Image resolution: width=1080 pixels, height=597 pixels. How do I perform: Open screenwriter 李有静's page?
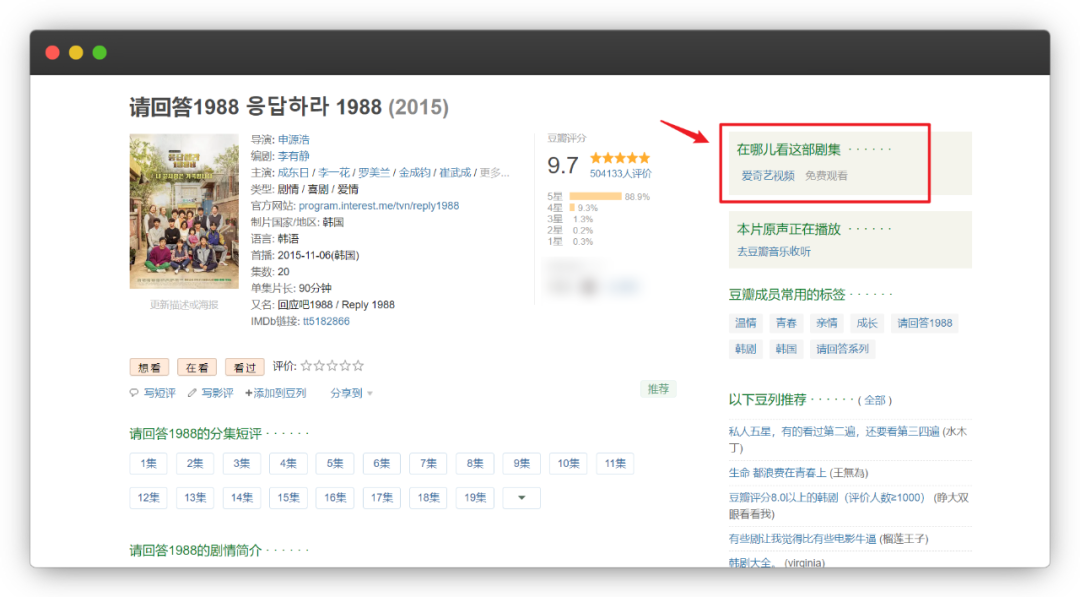293,156
